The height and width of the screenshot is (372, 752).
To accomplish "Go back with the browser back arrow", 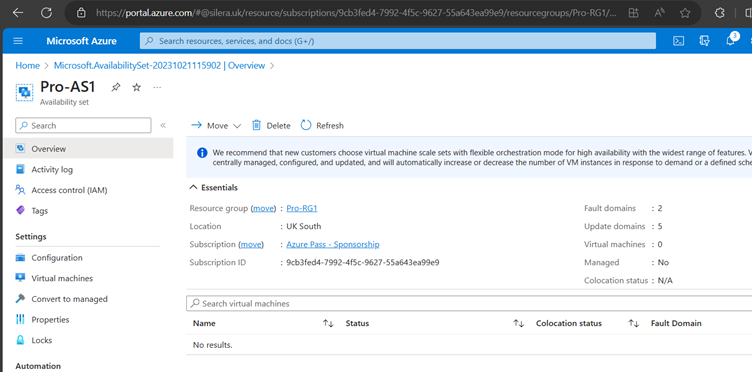I will click(x=18, y=13).
